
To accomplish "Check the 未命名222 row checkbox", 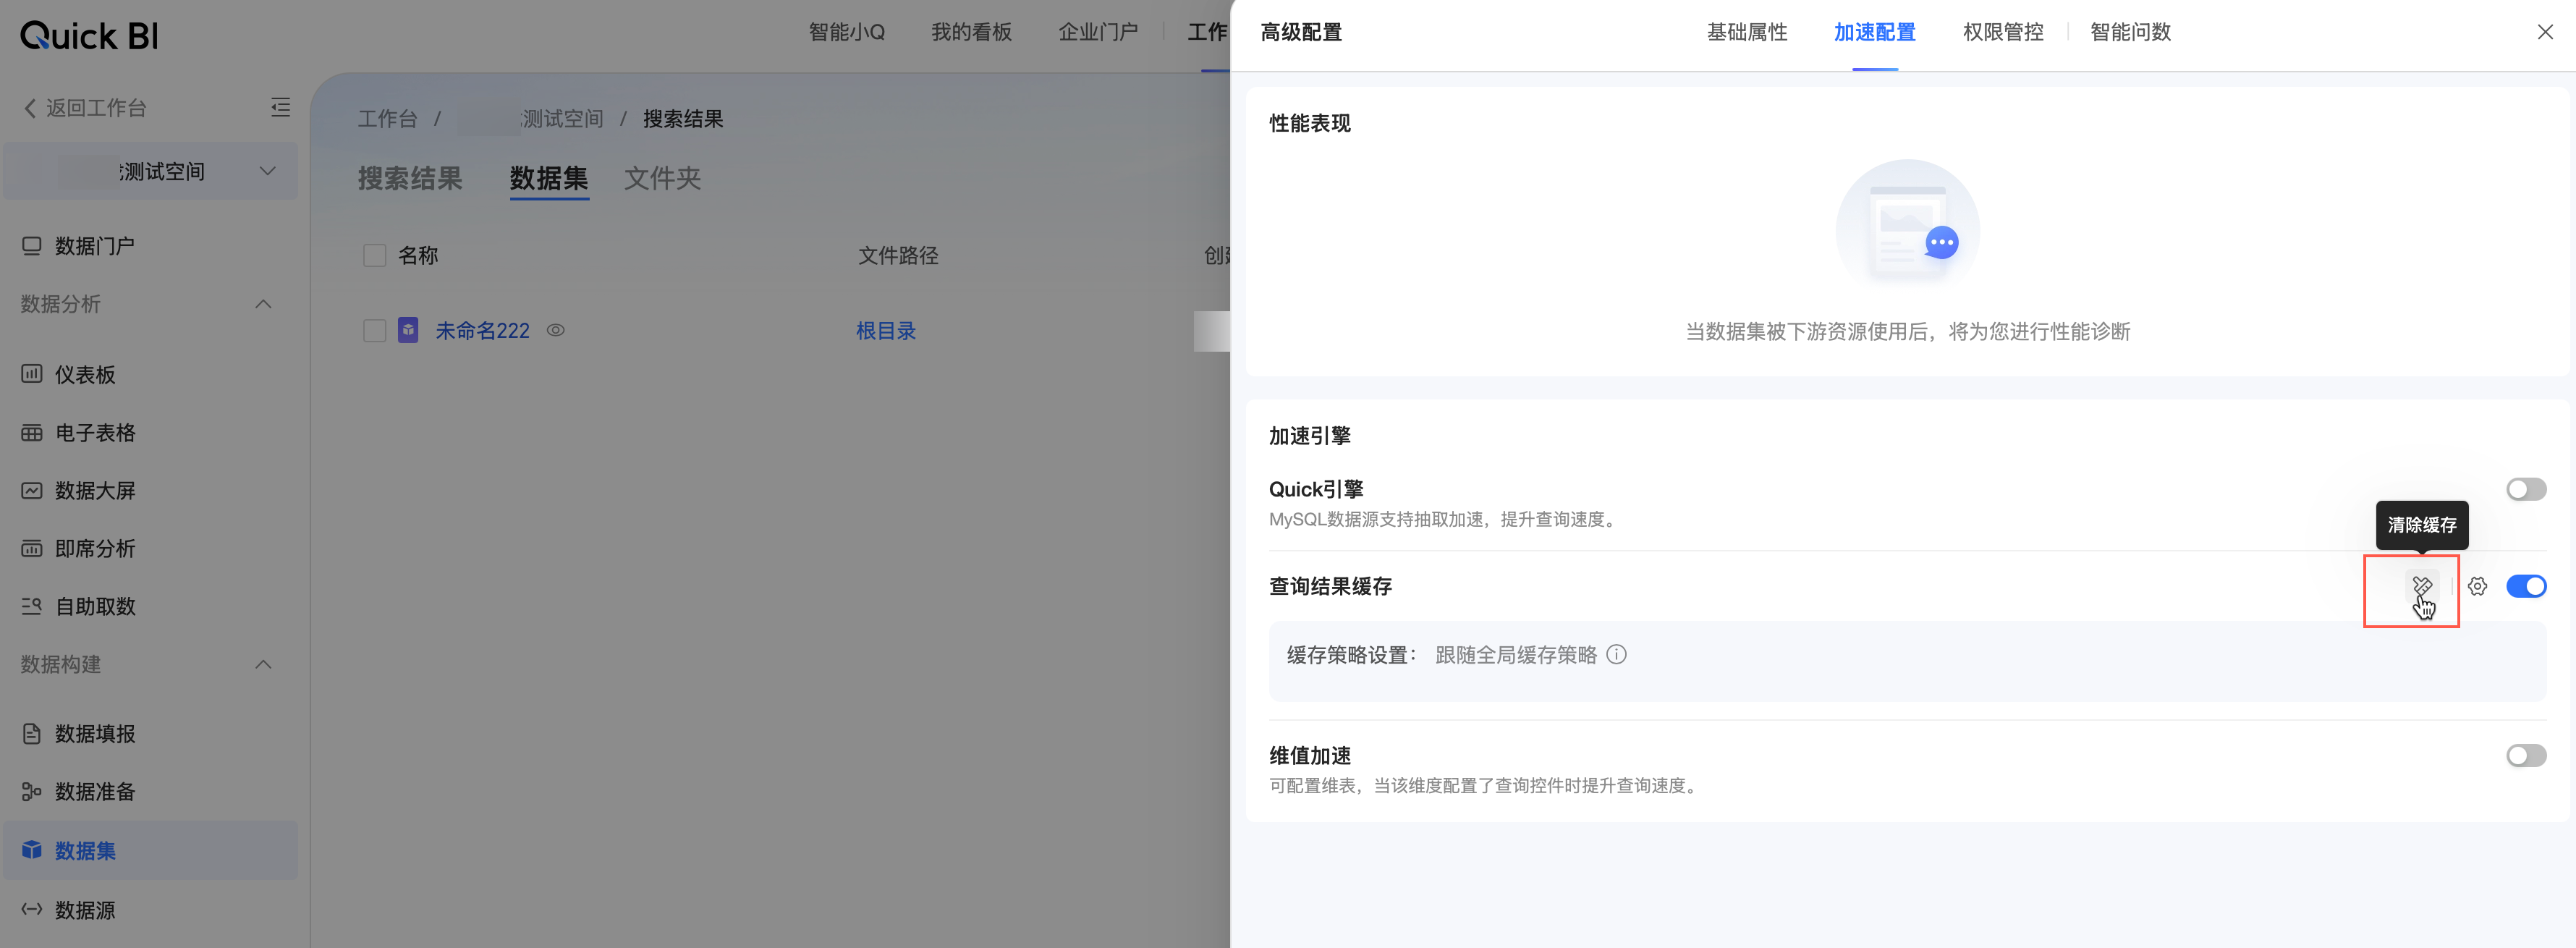I will 375,331.
